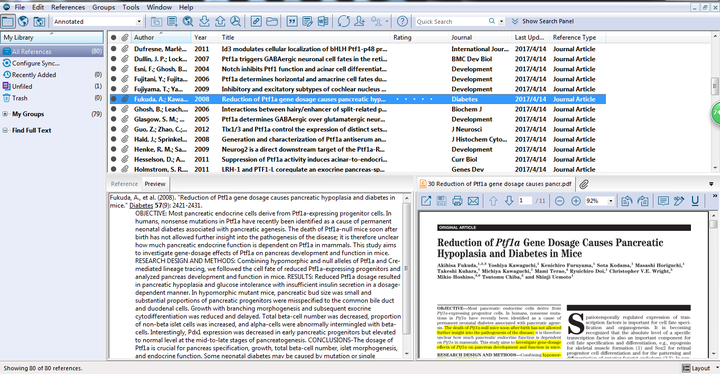The width and height of the screenshot is (720, 374).
Task: Open the Layout menu button
Action: coord(699,368)
